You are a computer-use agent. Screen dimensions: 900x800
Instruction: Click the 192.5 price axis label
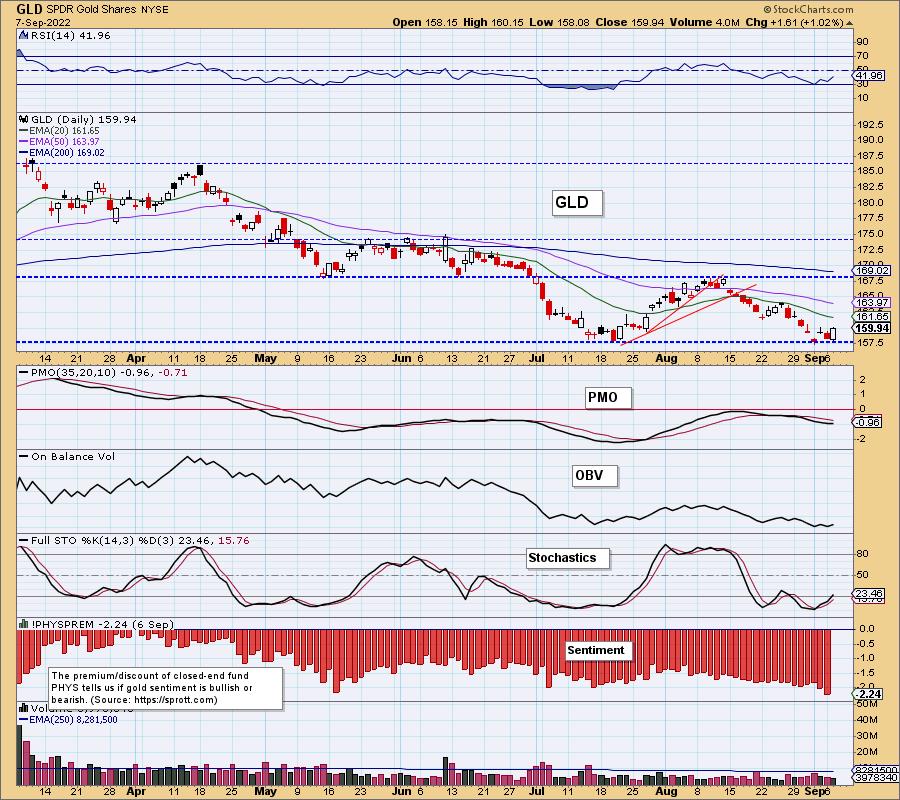[871, 125]
